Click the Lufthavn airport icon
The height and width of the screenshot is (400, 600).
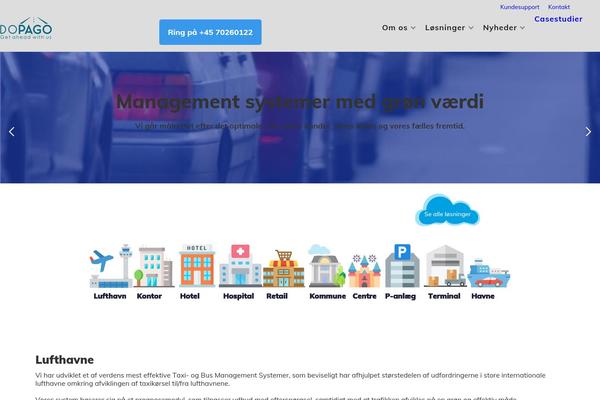pos(111,266)
